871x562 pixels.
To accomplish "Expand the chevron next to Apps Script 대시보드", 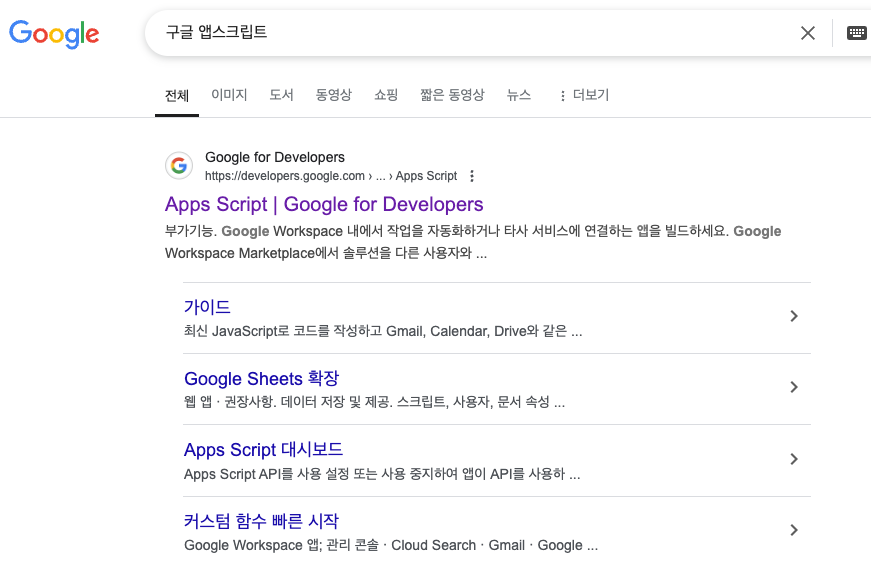I will click(794, 459).
